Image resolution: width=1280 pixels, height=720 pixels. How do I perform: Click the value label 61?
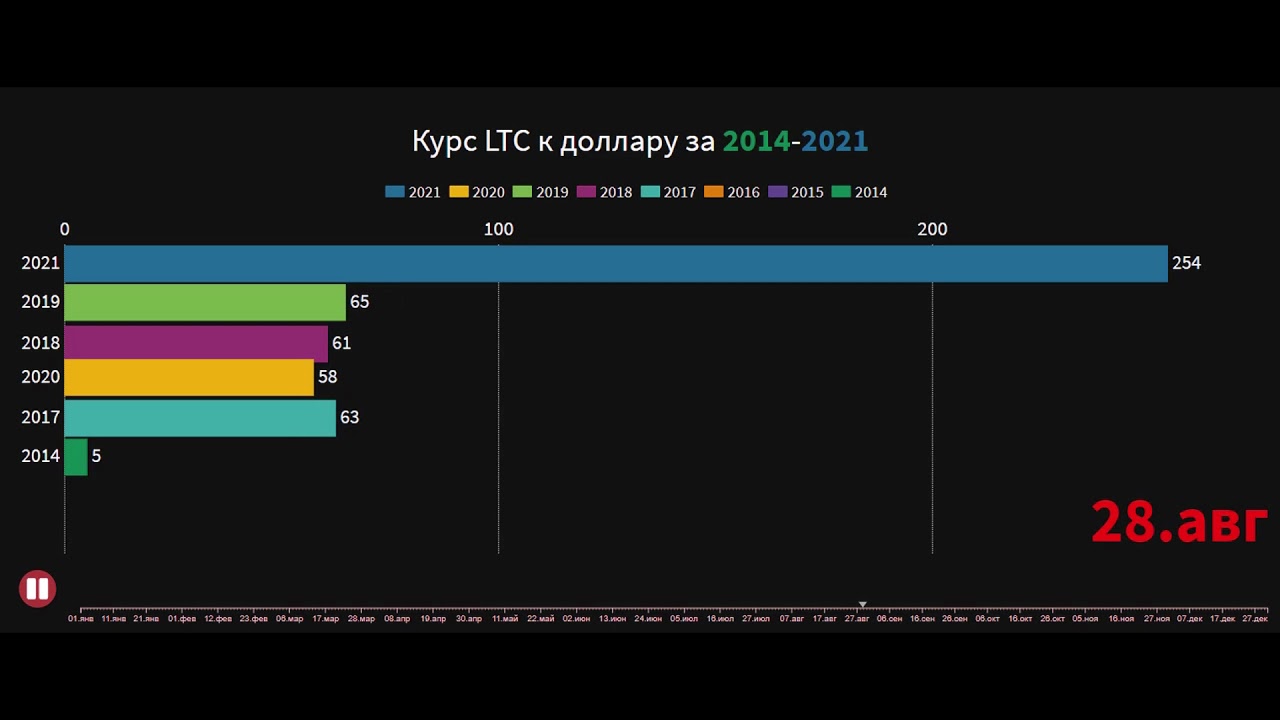click(342, 343)
